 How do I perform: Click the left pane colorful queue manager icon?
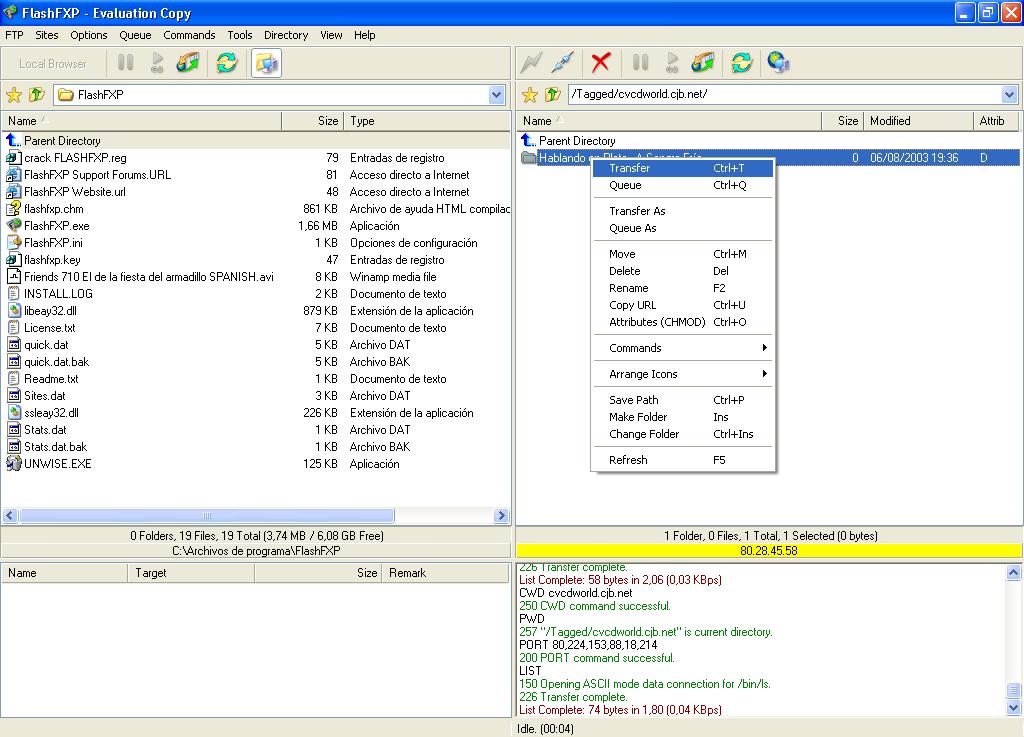(x=188, y=63)
